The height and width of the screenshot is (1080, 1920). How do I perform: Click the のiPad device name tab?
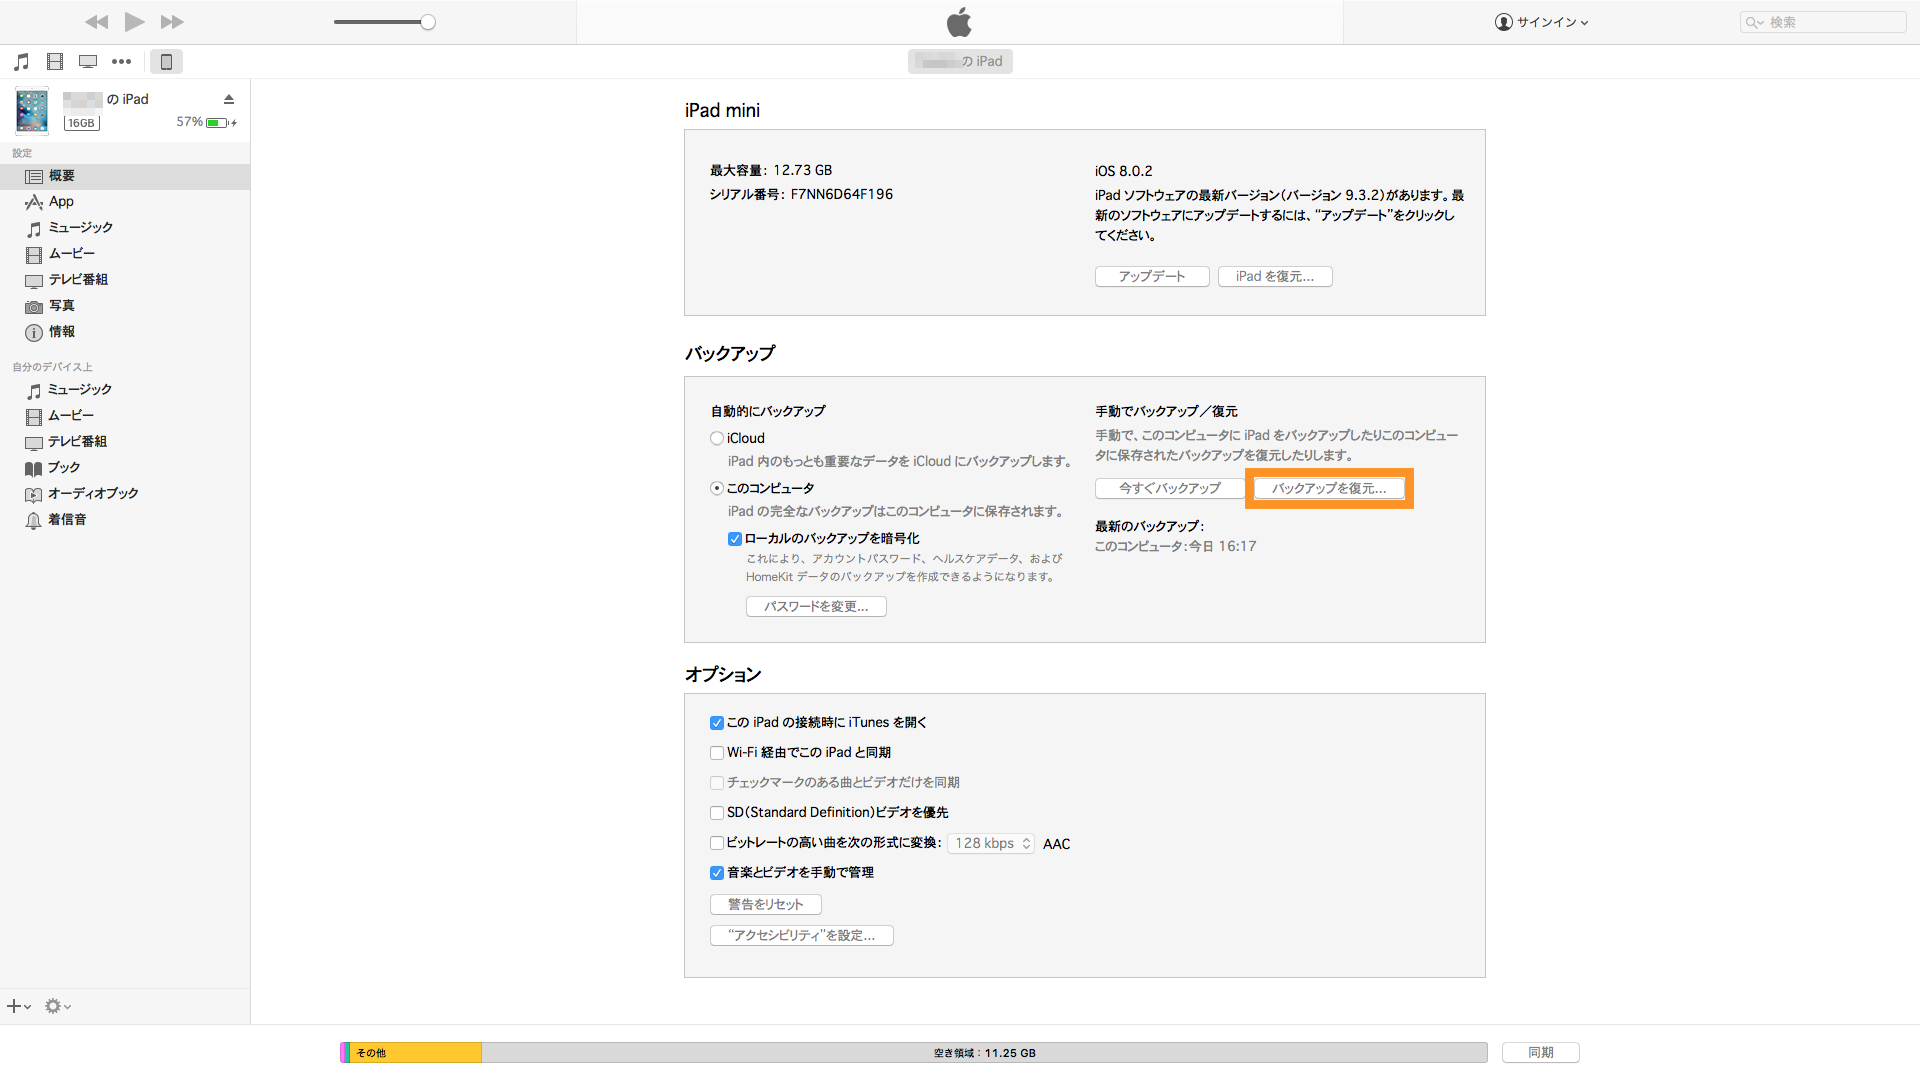pyautogui.click(x=960, y=61)
